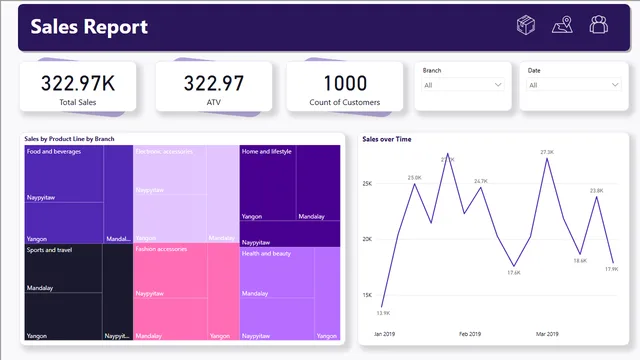Click Electronic accessories Naypyitaw tile
Screen dimensions: 640x360
pos(170,170)
